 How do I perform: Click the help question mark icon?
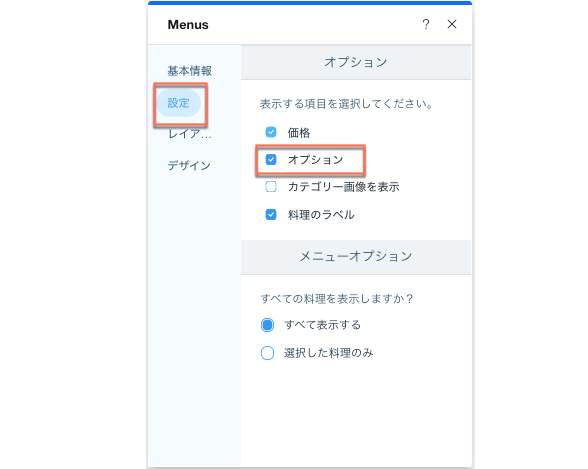426,24
